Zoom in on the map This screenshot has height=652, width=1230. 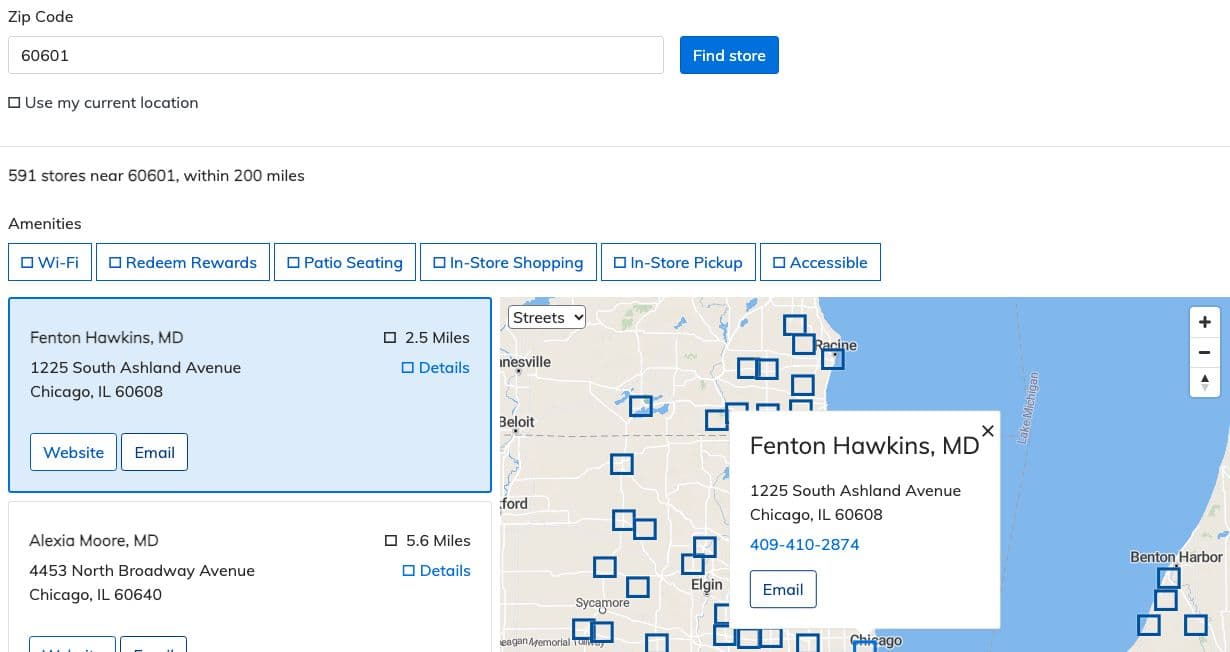click(x=1204, y=322)
